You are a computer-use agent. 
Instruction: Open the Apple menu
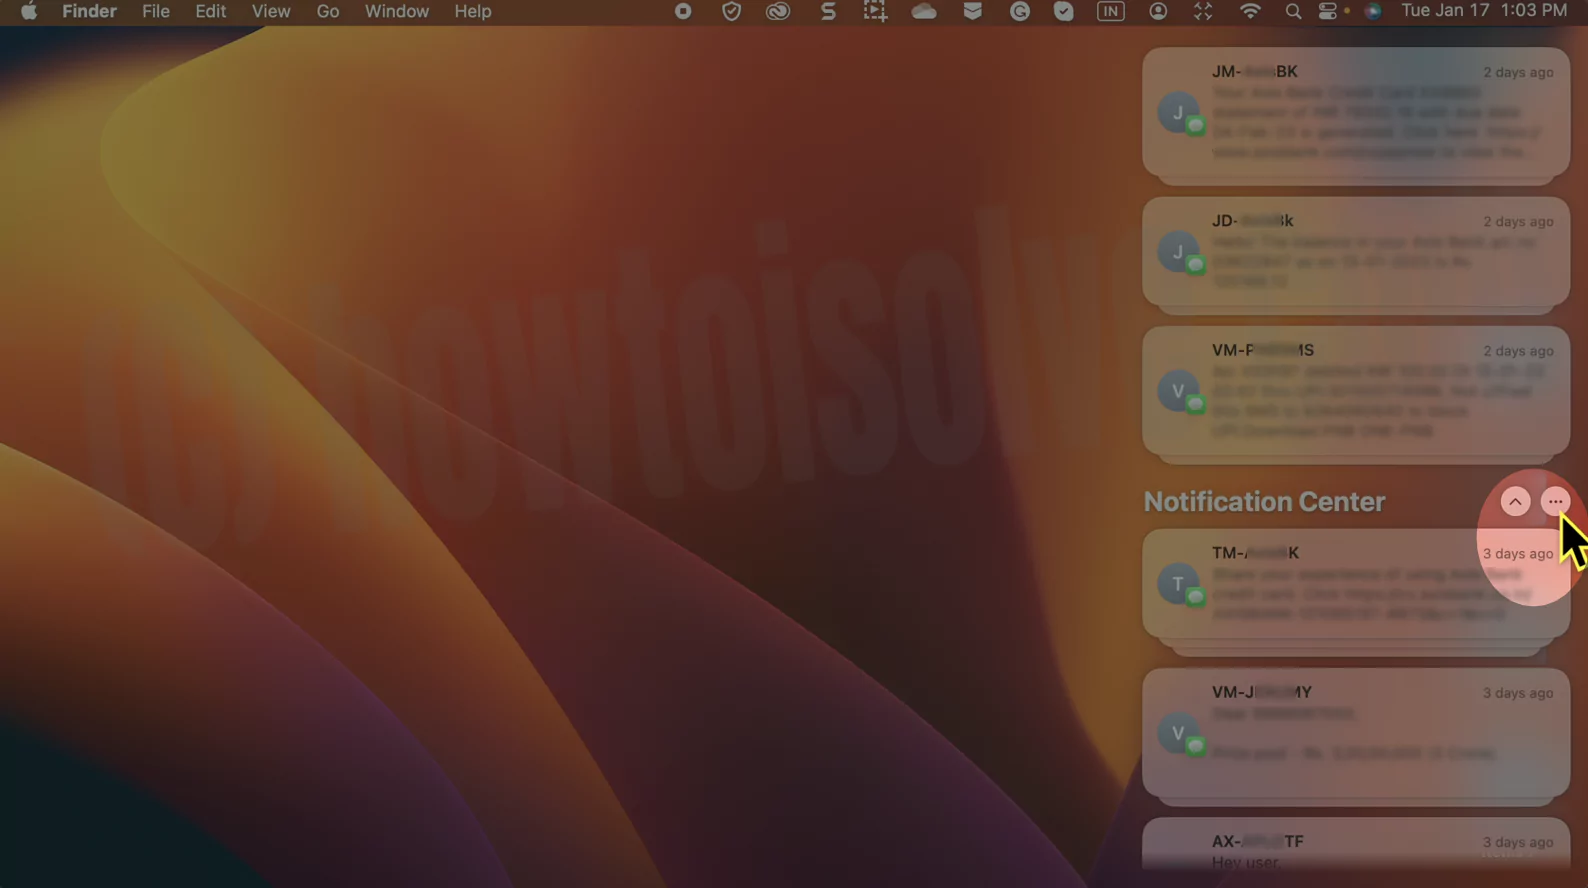29,11
